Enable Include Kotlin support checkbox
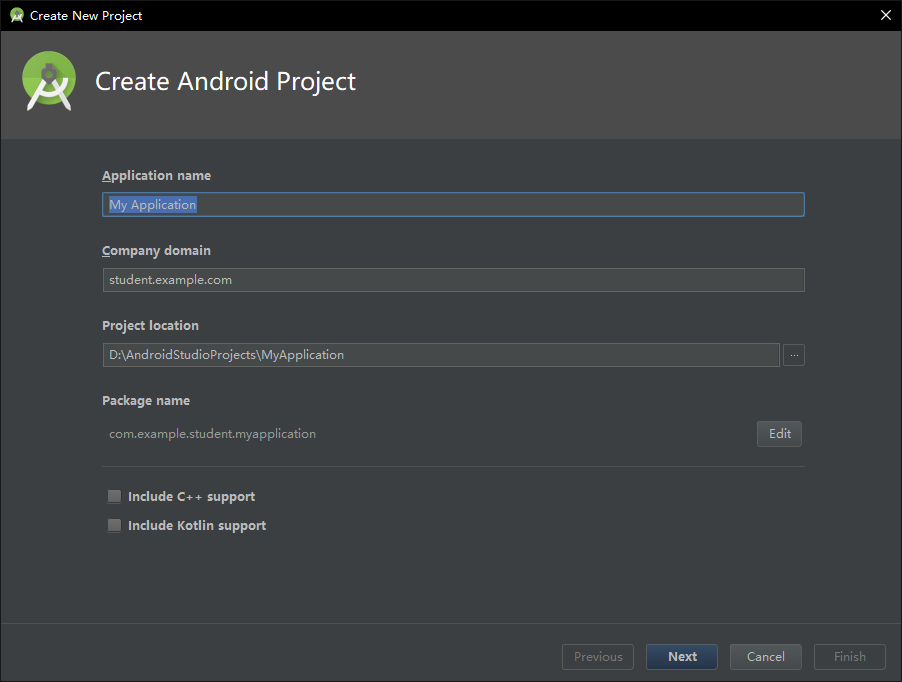This screenshot has width=902, height=682. pyautogui.click(x=114, y=525)
